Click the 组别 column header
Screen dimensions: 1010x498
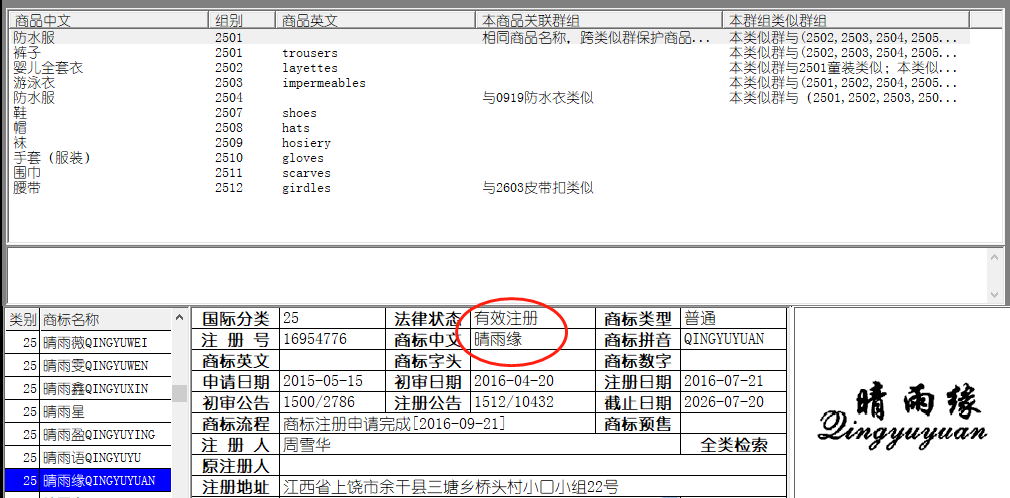click(242, 20)
